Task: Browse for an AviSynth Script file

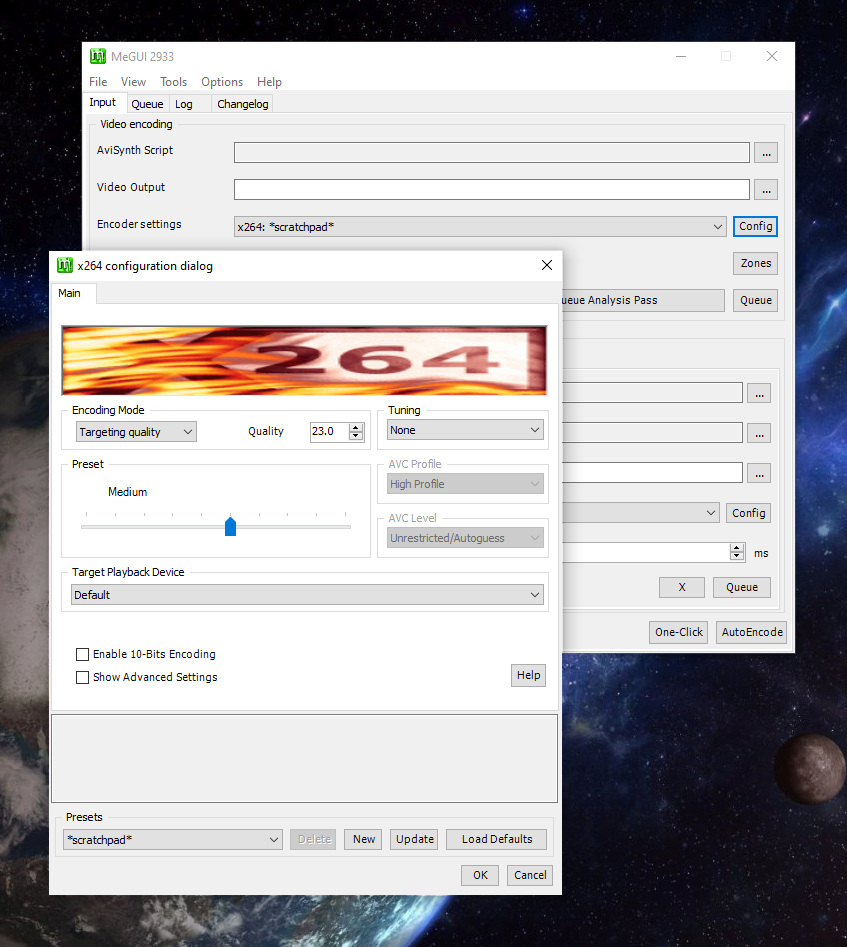Action: coord(766,153)
